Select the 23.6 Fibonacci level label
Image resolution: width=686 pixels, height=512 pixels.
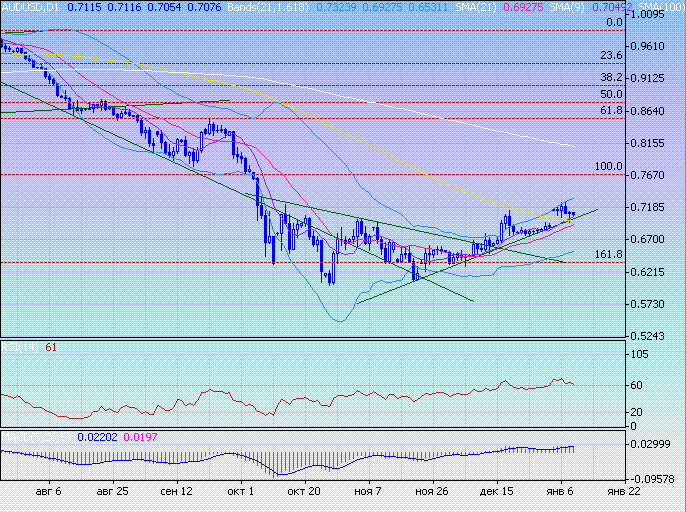tap(612, 55)
